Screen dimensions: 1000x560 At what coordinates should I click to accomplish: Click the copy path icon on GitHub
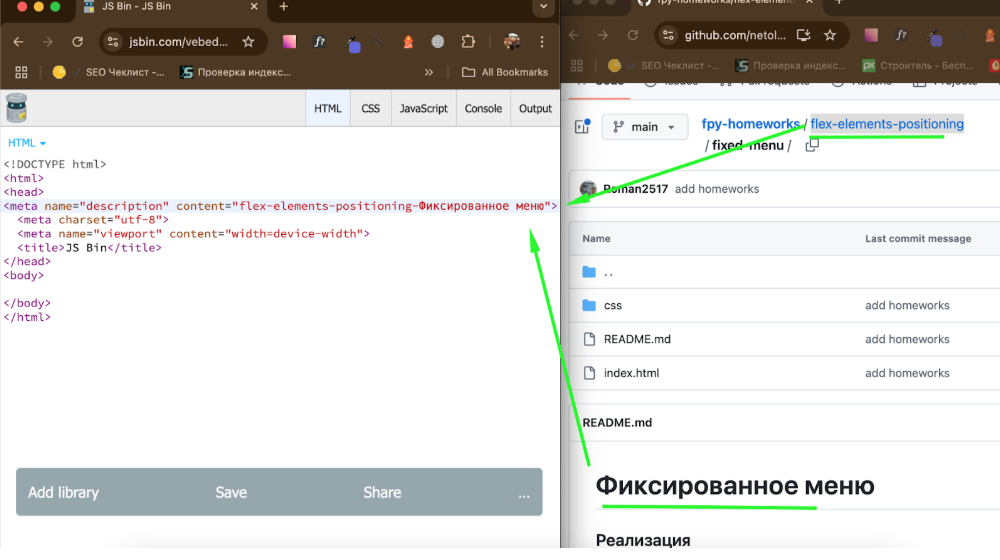click(x=812, y=145)
